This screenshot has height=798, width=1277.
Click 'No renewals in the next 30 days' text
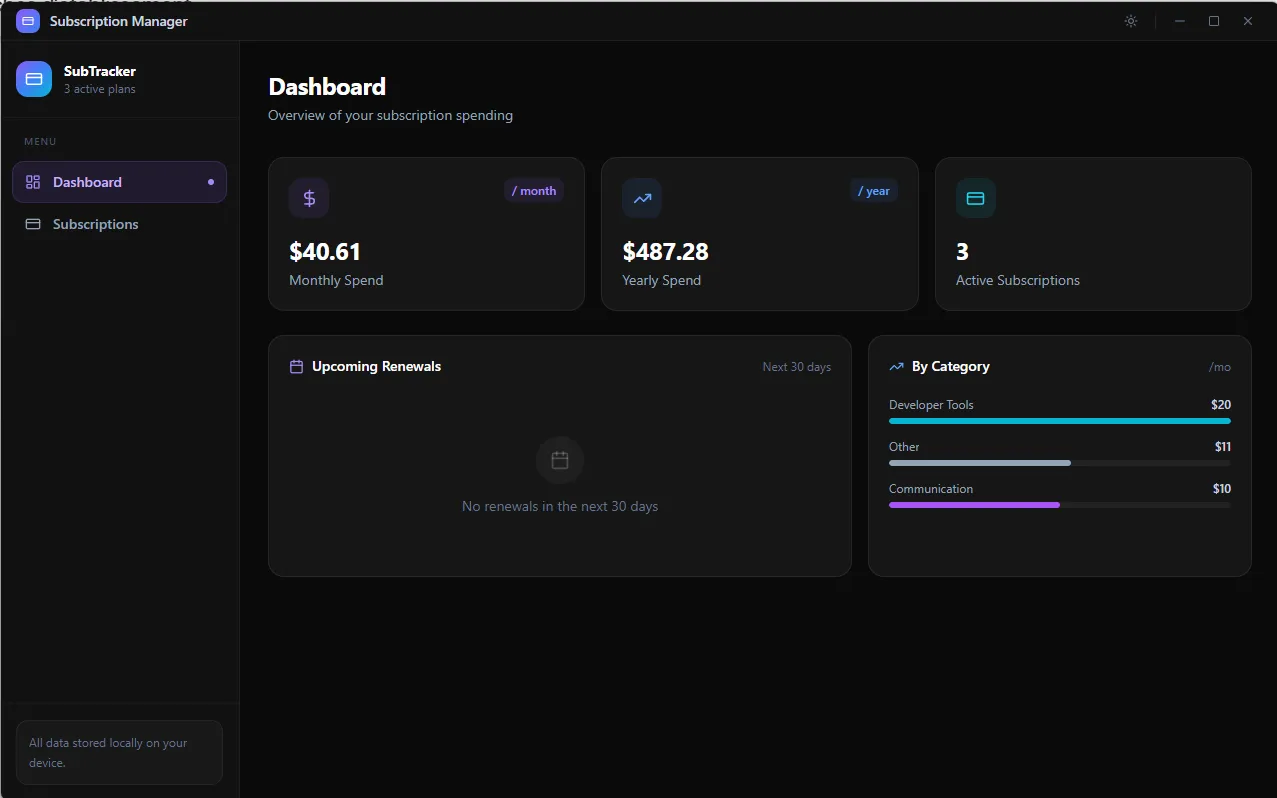[x=560, y=507]
